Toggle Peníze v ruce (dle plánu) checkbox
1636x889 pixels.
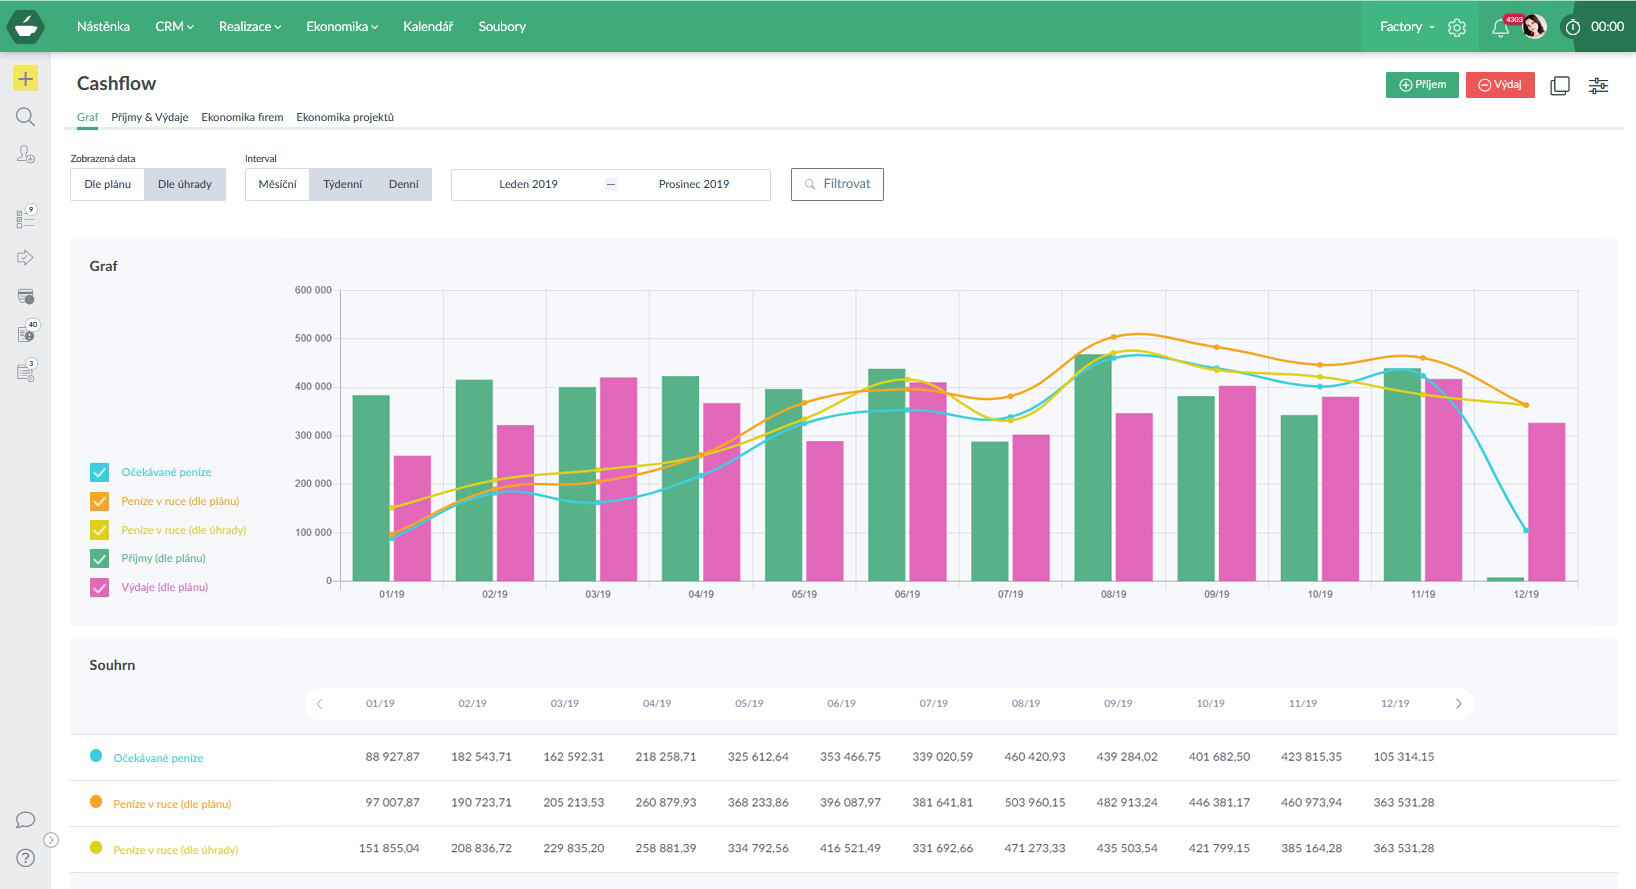[x=99, y=501]
